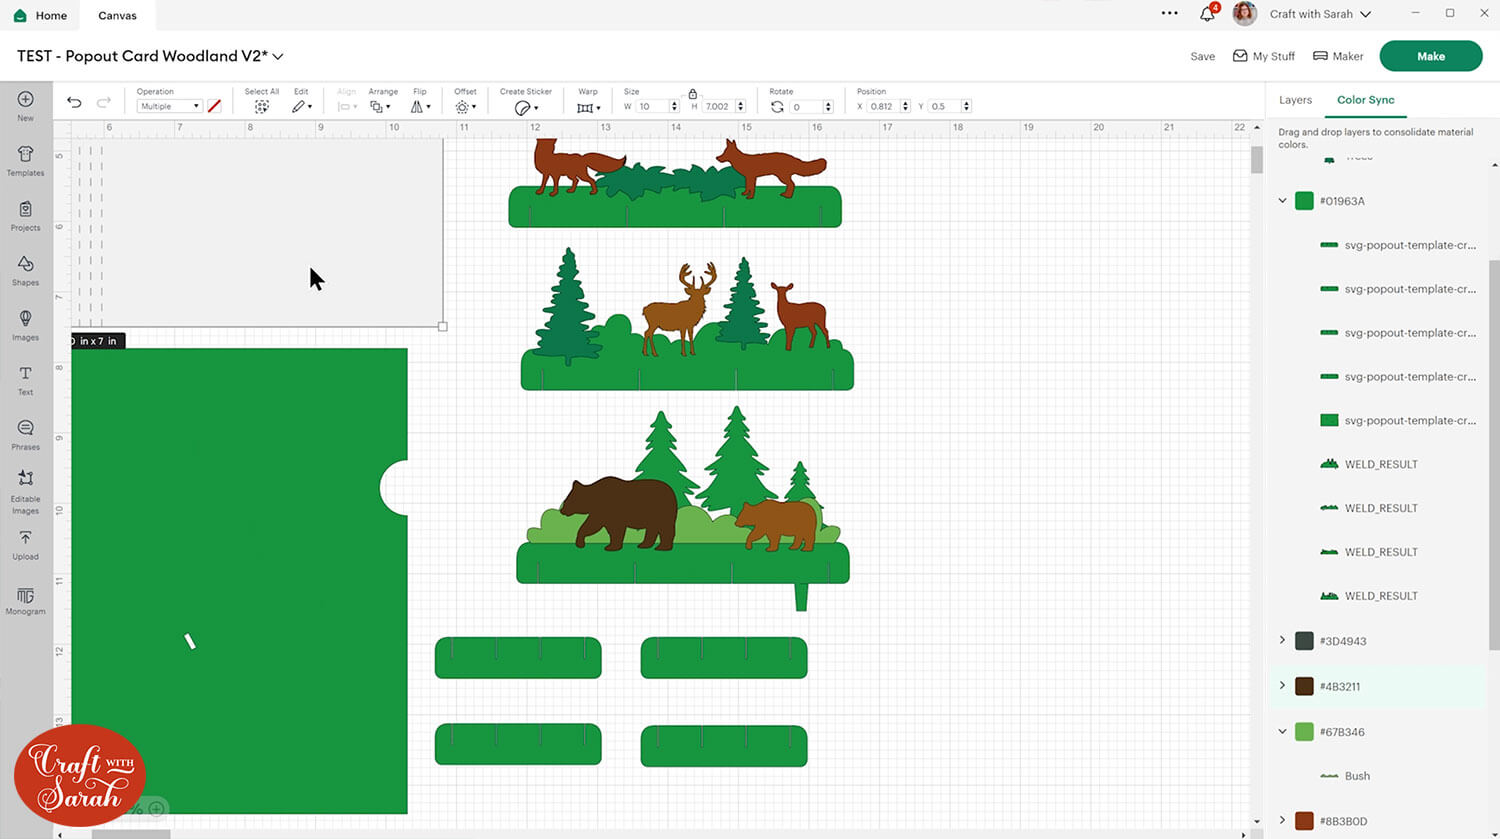The height and width of the screenshot is (839, 1500).
Task: Click the green Make button
Action: tap(1430, 56)
